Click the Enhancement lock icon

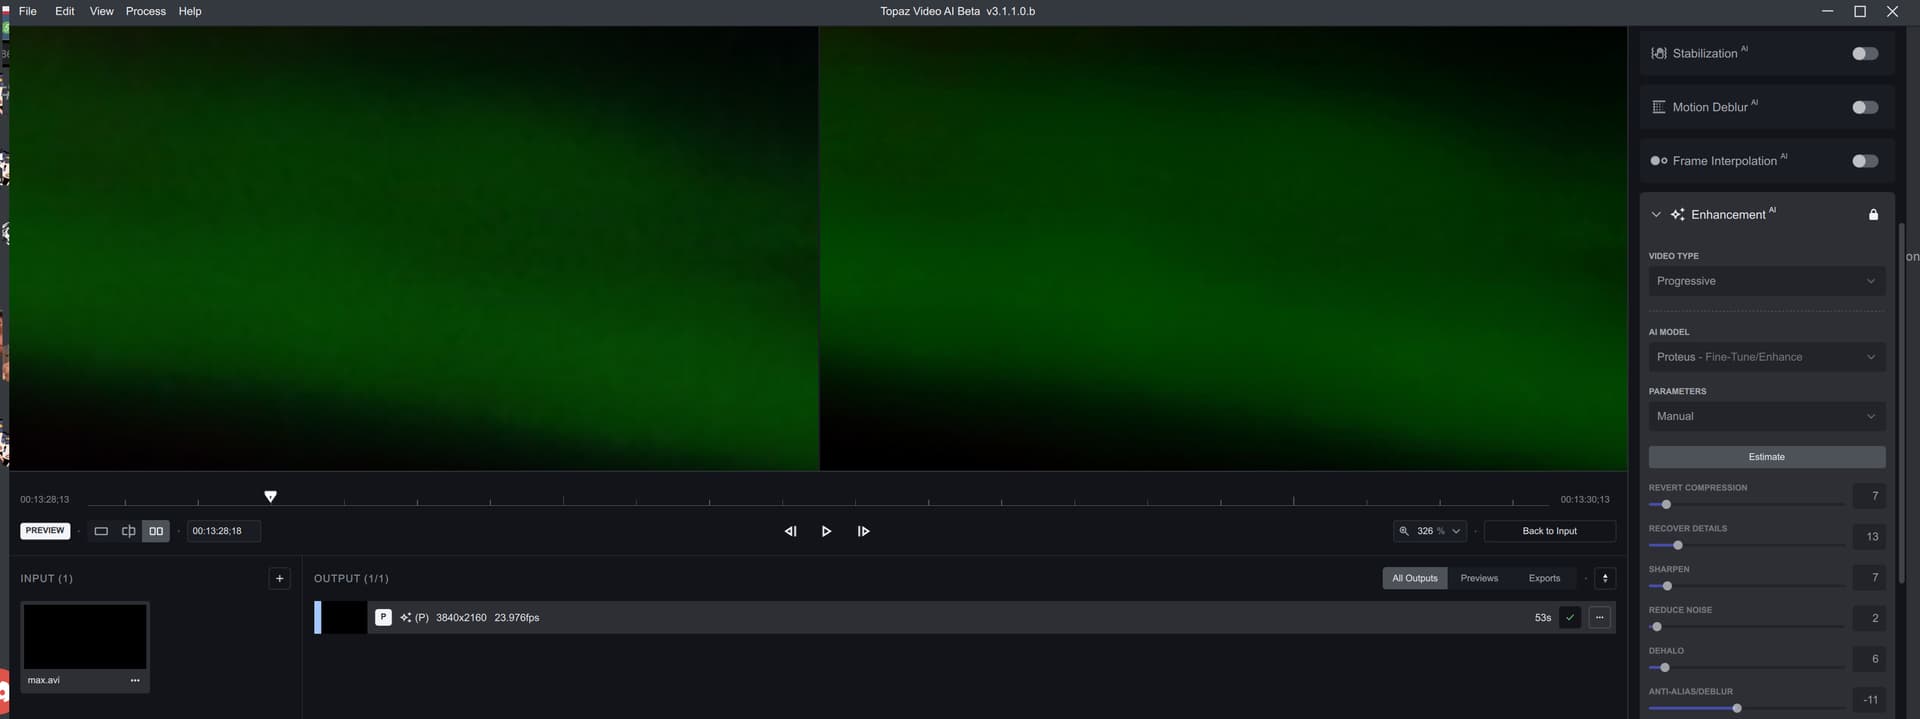point(1873,215)
